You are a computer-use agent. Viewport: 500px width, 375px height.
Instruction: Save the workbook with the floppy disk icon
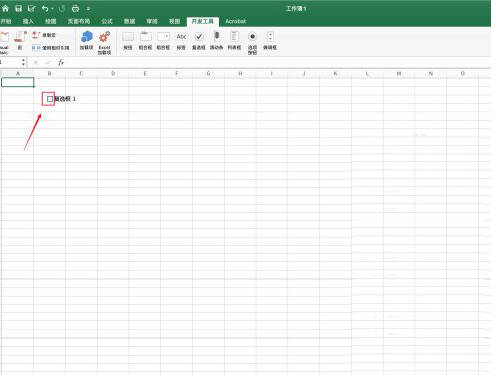(x=18, y=9)
